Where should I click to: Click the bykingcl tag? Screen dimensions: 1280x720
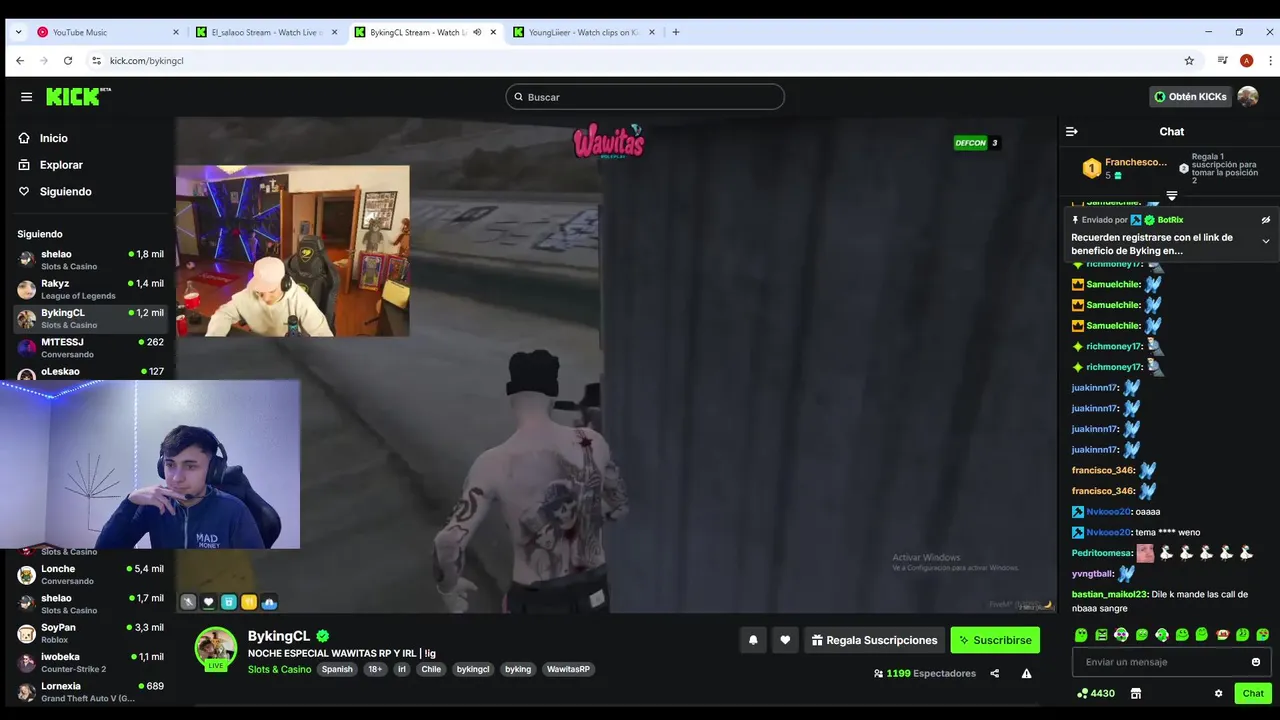click(x=473, y=669)
